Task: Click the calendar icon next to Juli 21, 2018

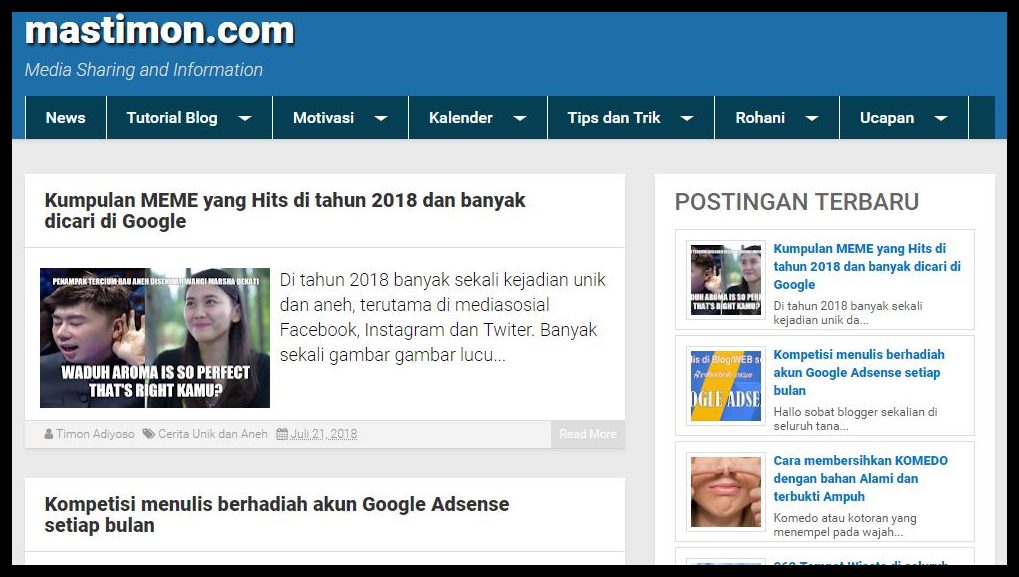Action: click(x=285, y=434)
